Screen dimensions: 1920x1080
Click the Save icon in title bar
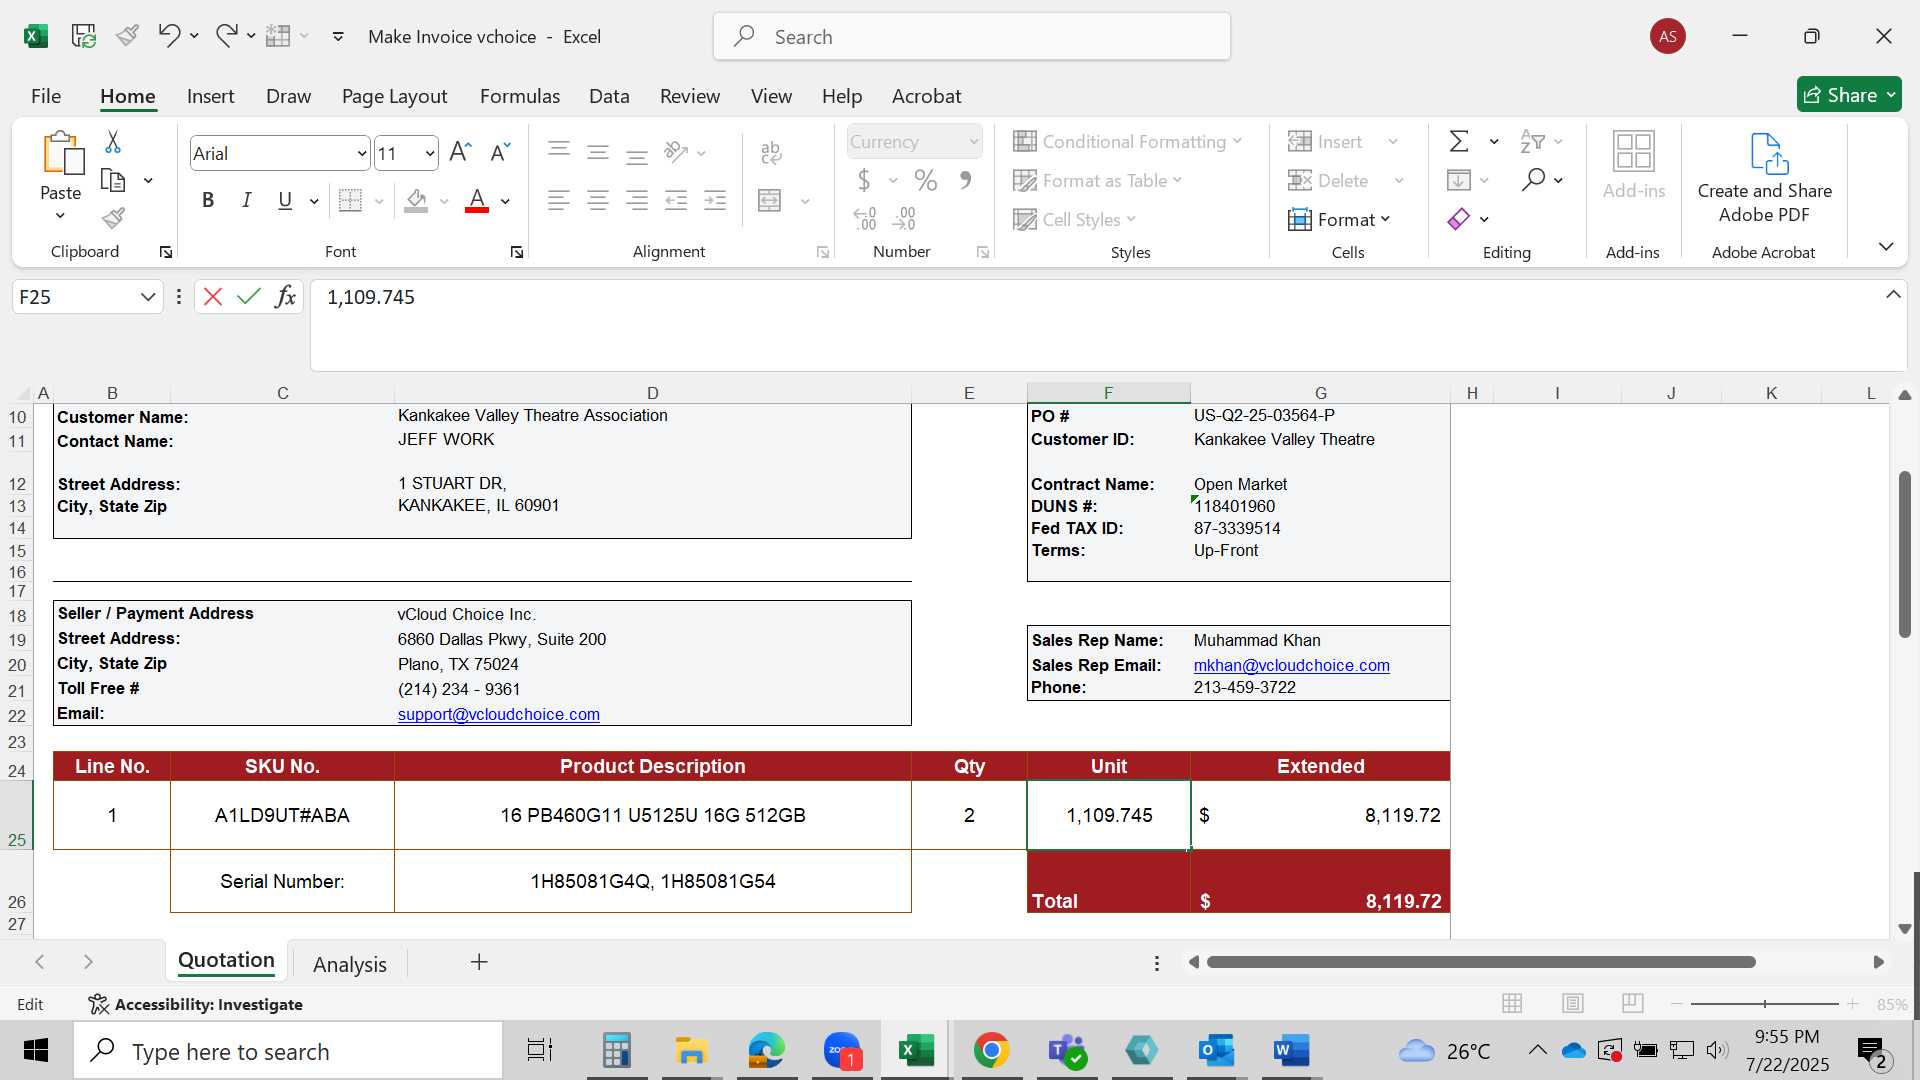(x=83, y=36)
